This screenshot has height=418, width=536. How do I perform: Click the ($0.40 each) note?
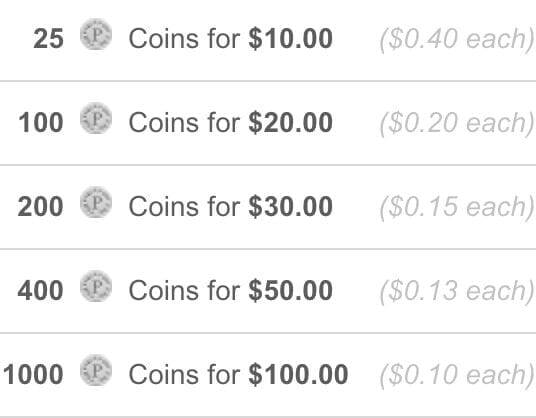[x=457, y=40]
